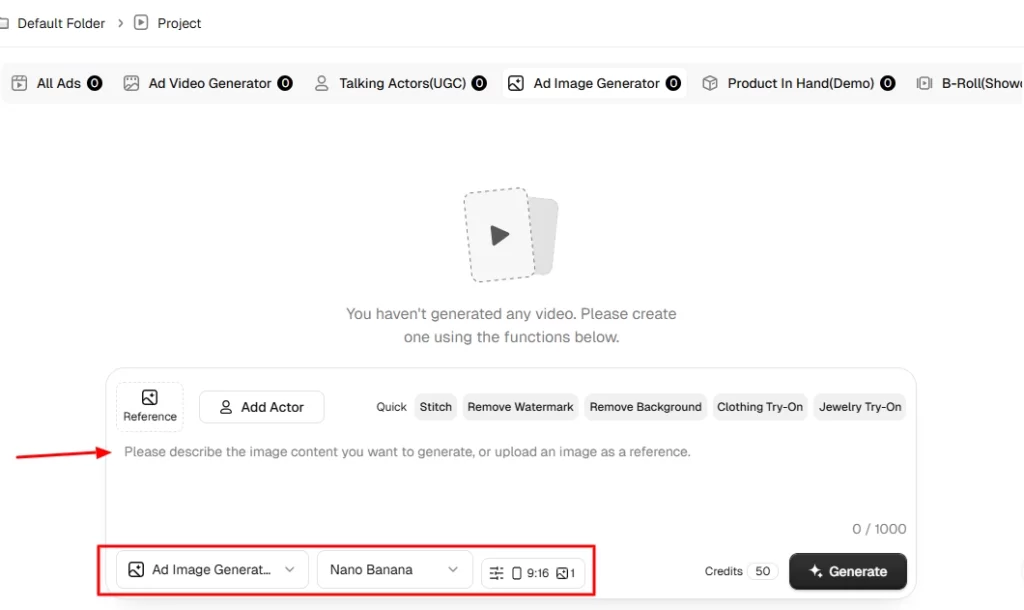
Task: Select the Talking Actors(UGC) tab
Action: (401, 83)
